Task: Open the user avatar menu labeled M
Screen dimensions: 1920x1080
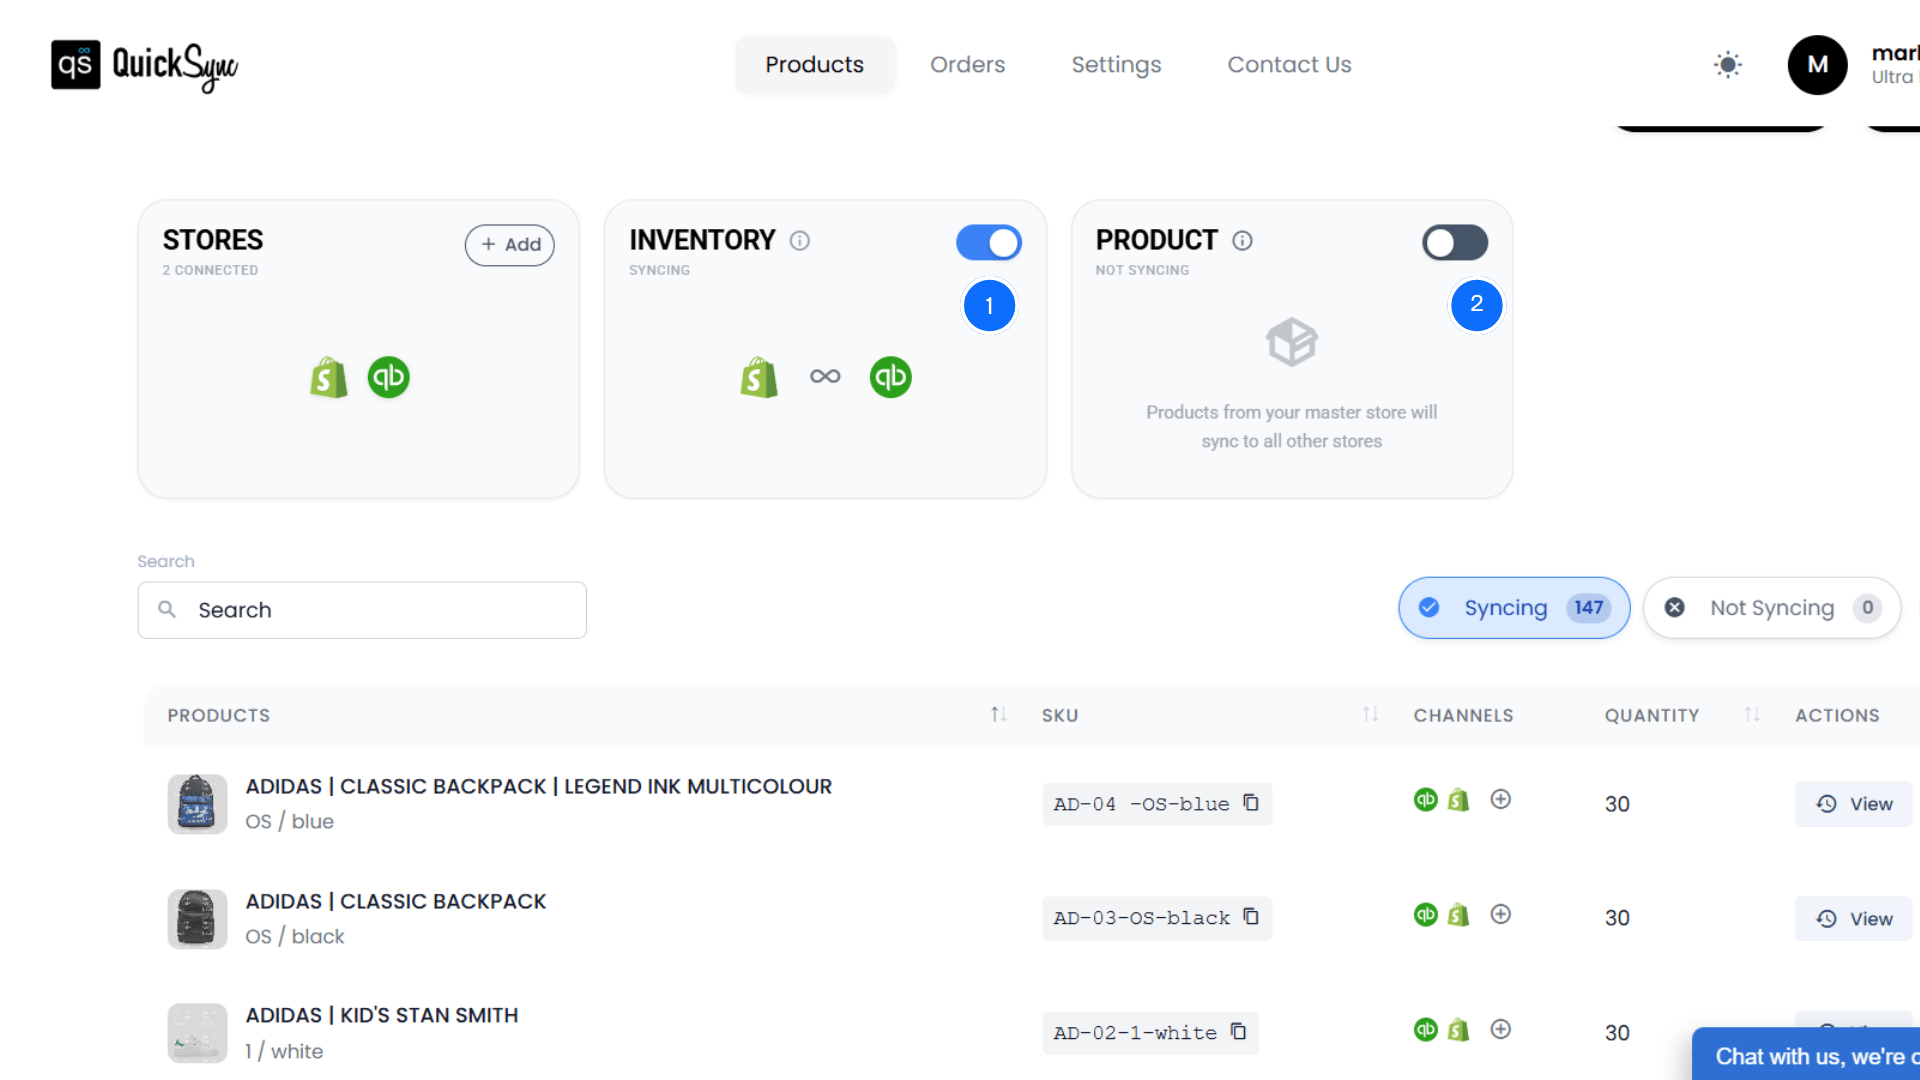Action: click(x=1817, y=64)
